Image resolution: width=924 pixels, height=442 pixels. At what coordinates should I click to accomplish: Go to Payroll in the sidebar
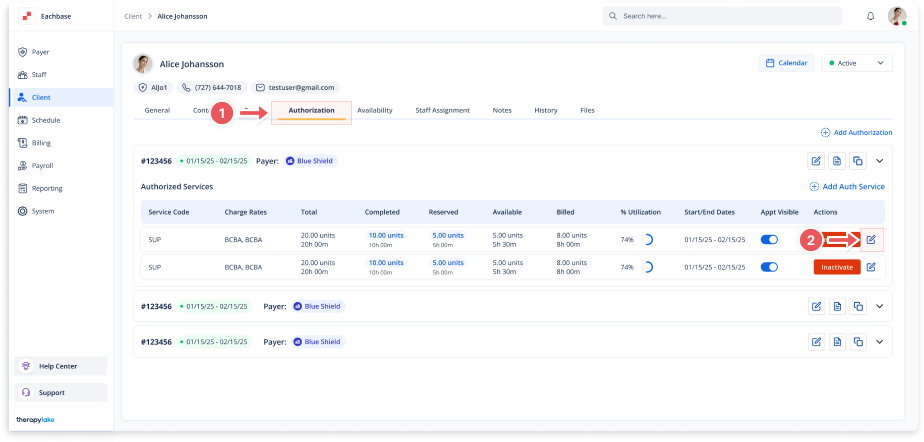[x=42, y=166]
